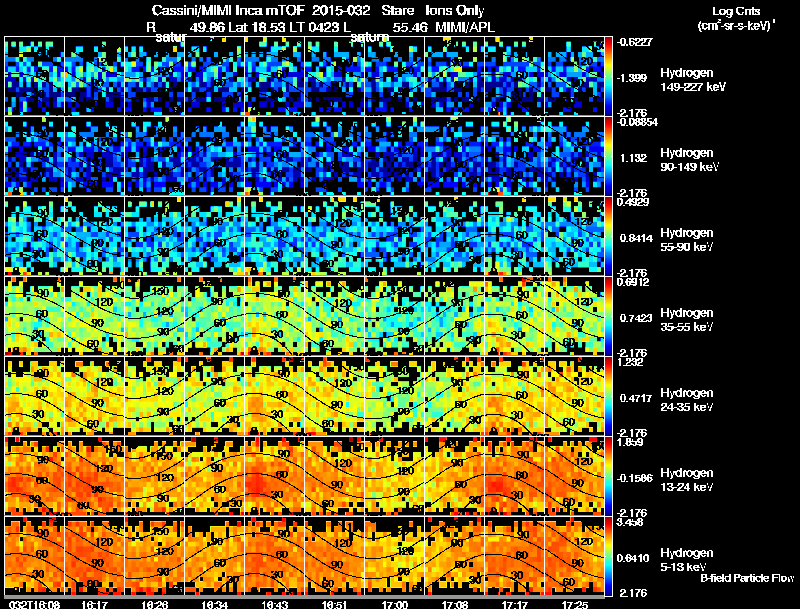800x609 pixels.
Task: Click the '16:26' time axis label
Action: [155, 604]
